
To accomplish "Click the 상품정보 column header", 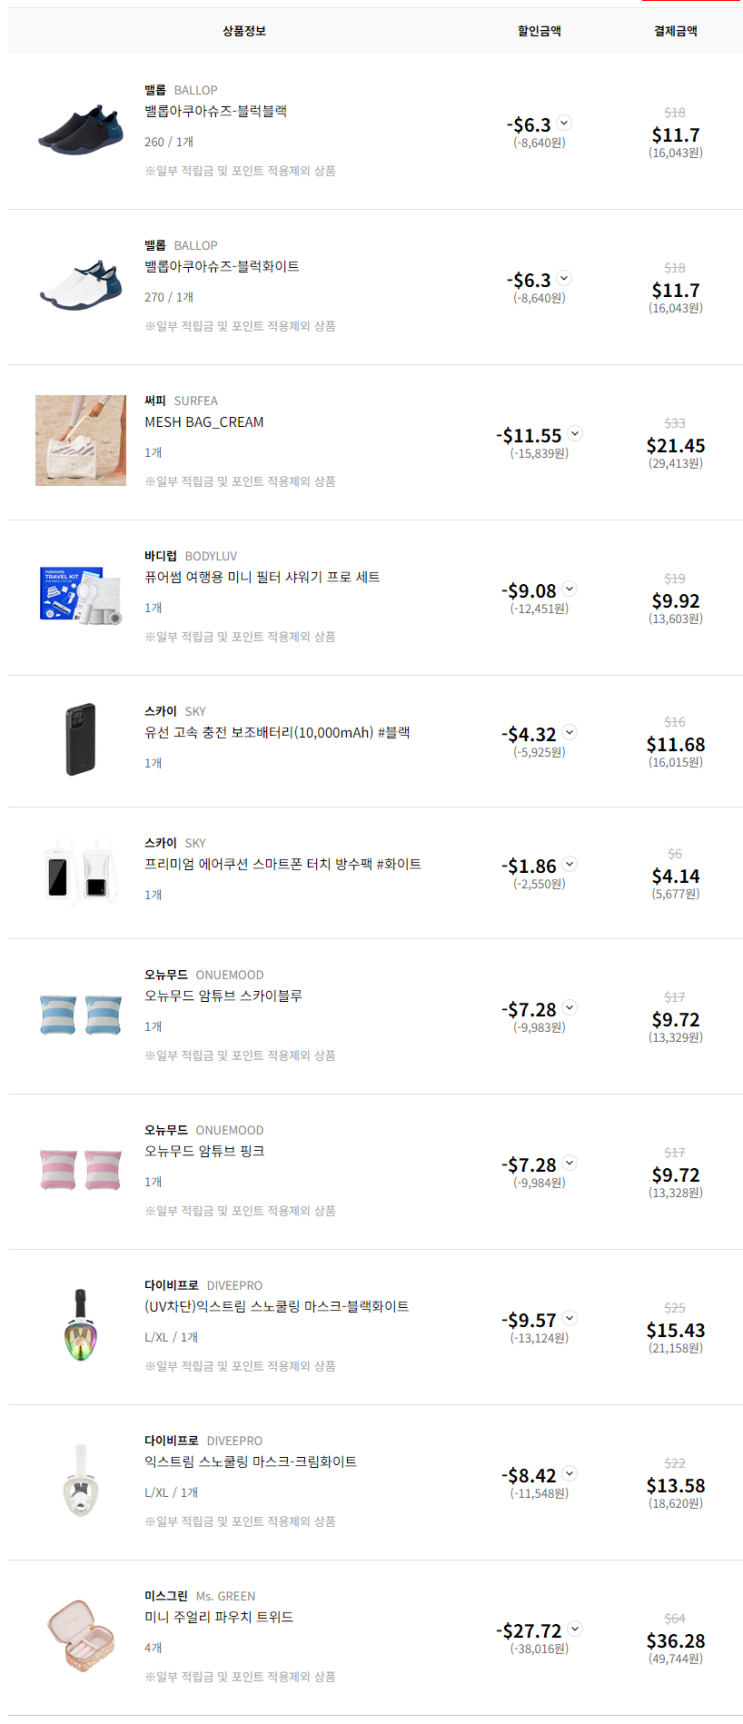I will [244, 31].
